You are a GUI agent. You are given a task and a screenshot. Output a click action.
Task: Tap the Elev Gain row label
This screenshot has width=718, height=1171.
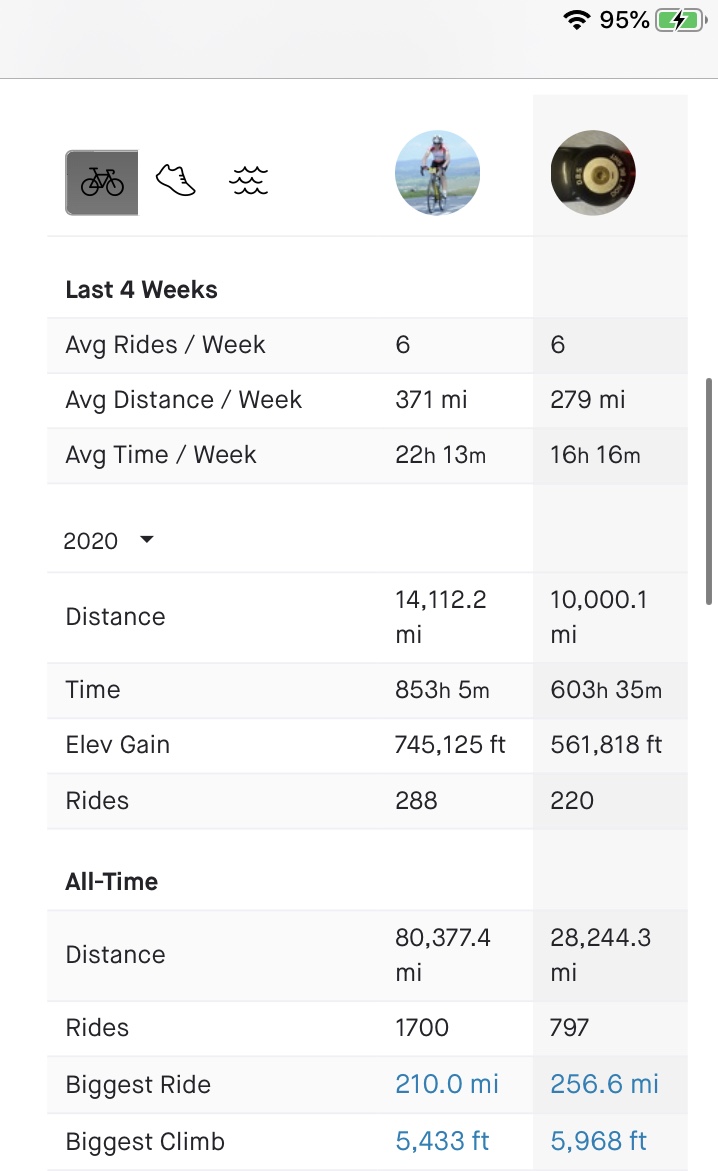click(118, 745)
